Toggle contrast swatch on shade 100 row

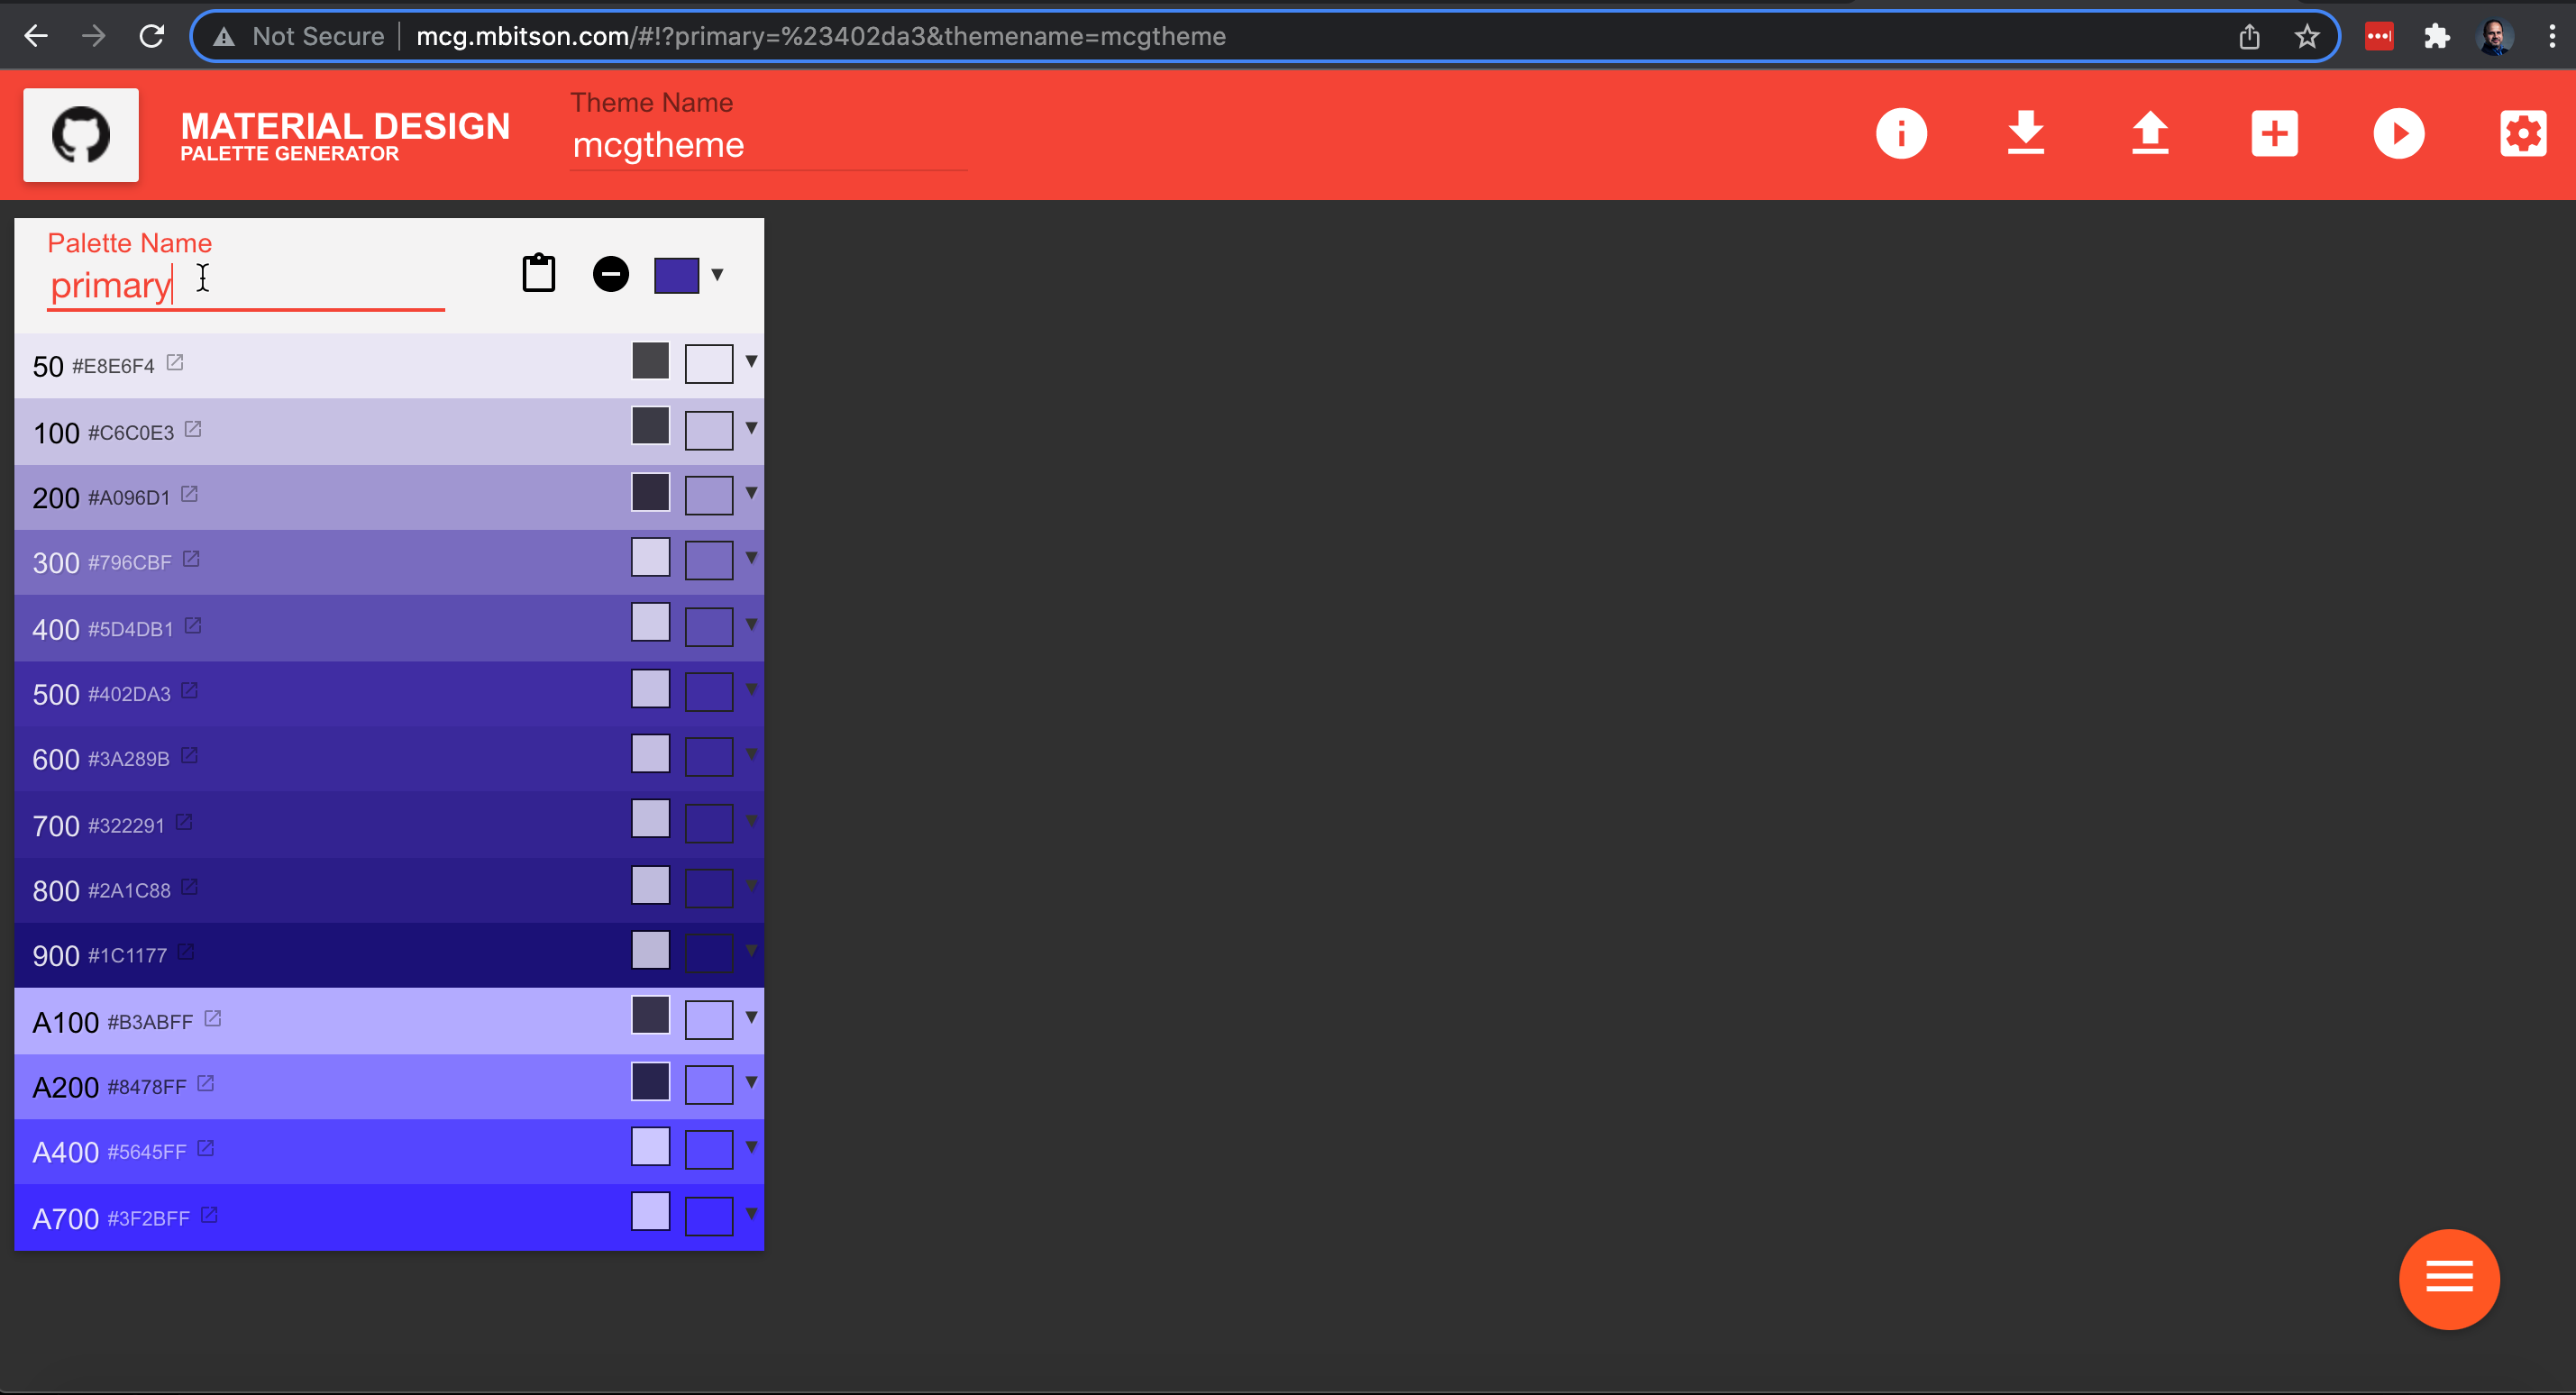pyautogui.click(x=650, y=426)
